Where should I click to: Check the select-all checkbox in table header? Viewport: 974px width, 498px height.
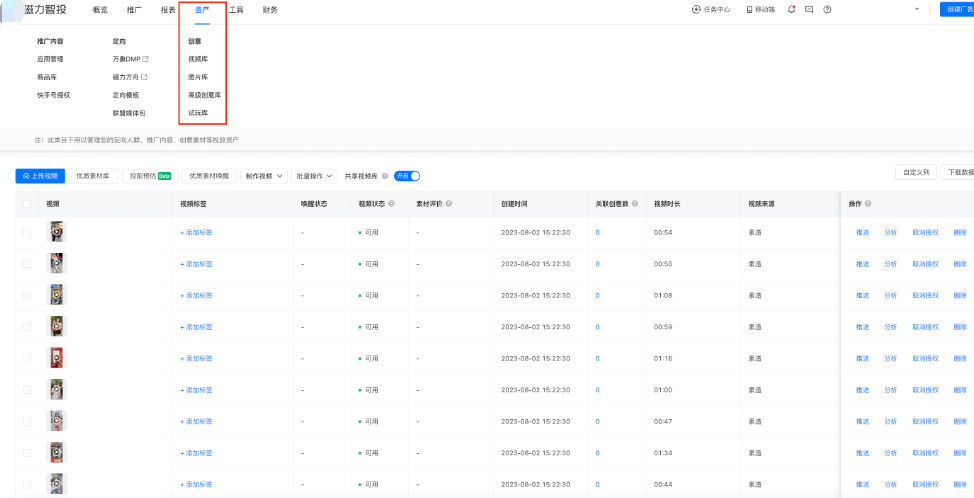point(27,204)
